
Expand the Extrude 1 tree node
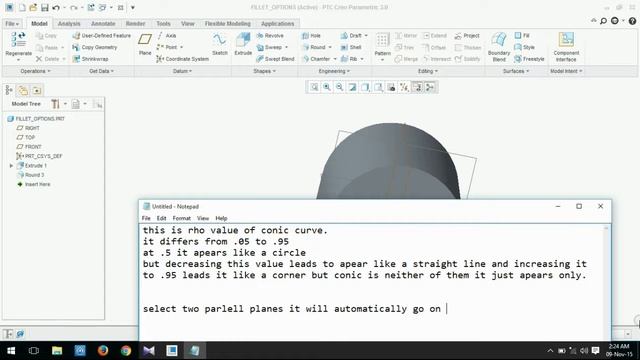pyautogui.click(x=11, y=166)
